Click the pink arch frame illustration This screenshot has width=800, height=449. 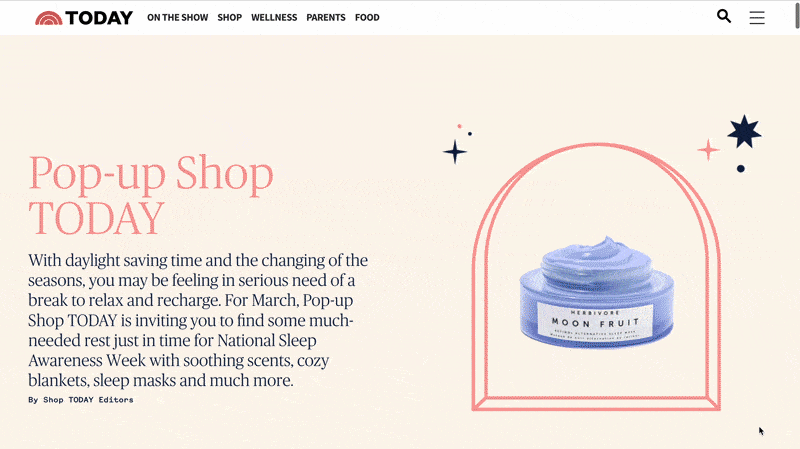(596, 277)
